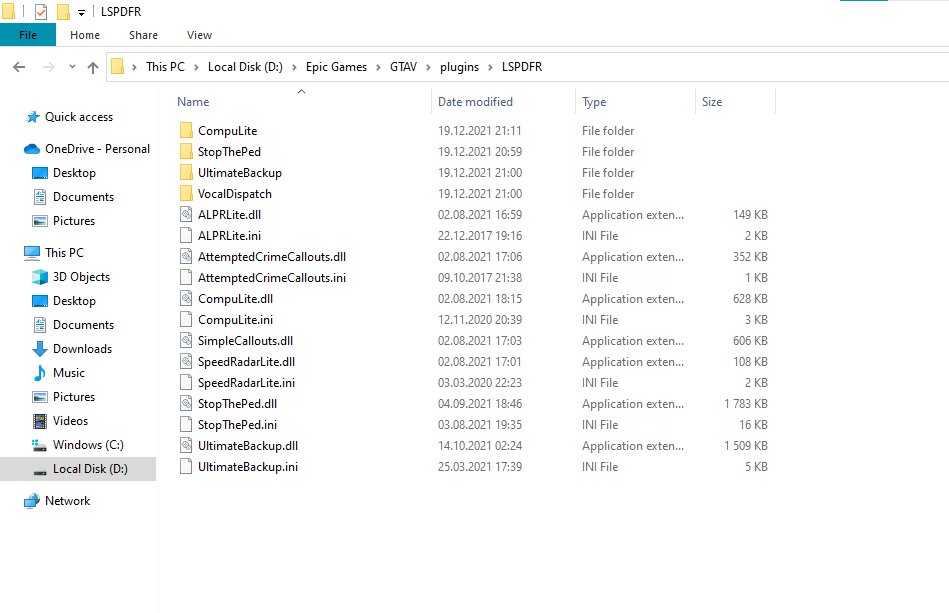Go up one folder level arrow

tap(93, 67)
